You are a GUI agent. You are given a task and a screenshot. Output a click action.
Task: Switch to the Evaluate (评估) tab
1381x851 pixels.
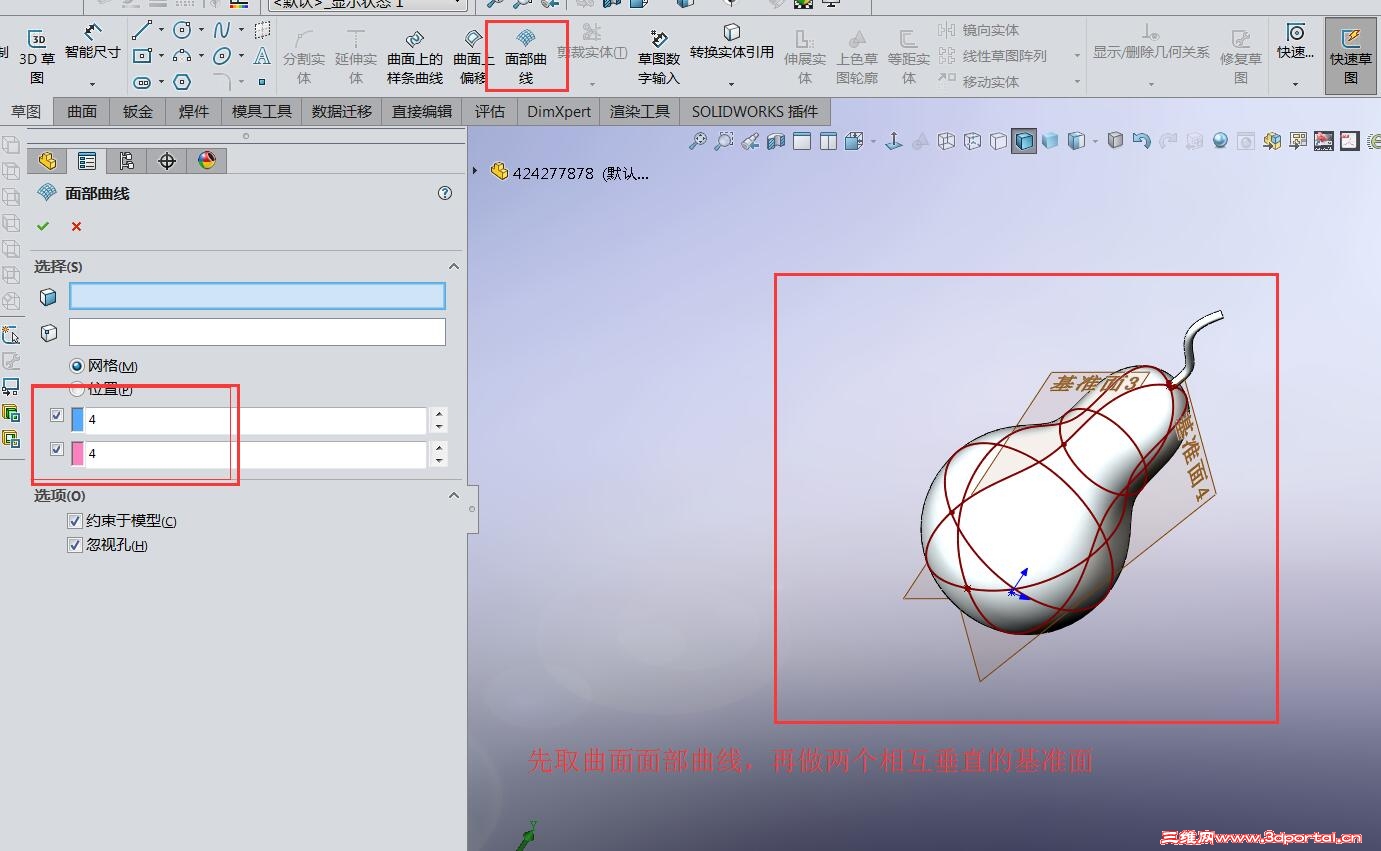click(x=490, y=112)
